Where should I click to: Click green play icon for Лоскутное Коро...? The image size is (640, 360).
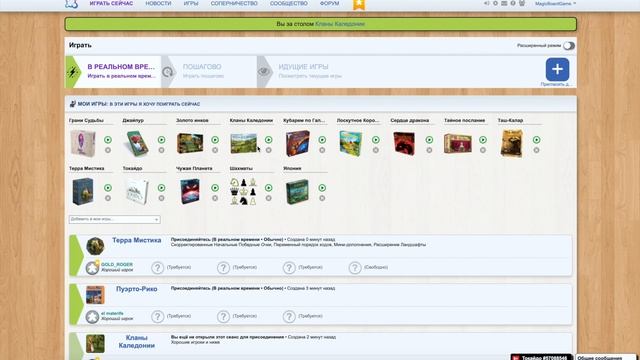[x=376, y=140]
